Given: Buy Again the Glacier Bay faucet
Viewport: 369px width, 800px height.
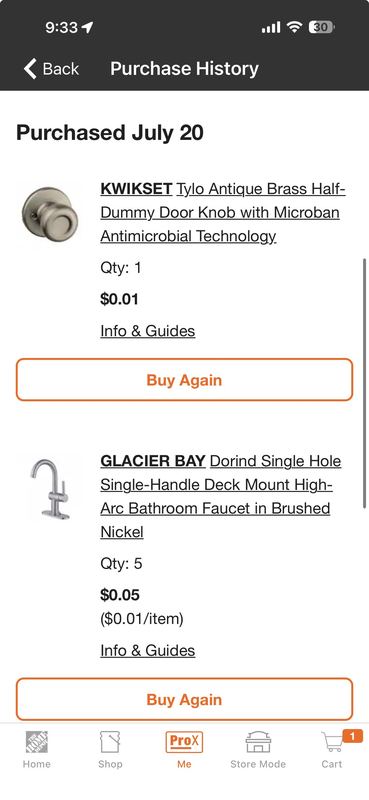Looking at the screenshot, I should (x=184, y=699).
